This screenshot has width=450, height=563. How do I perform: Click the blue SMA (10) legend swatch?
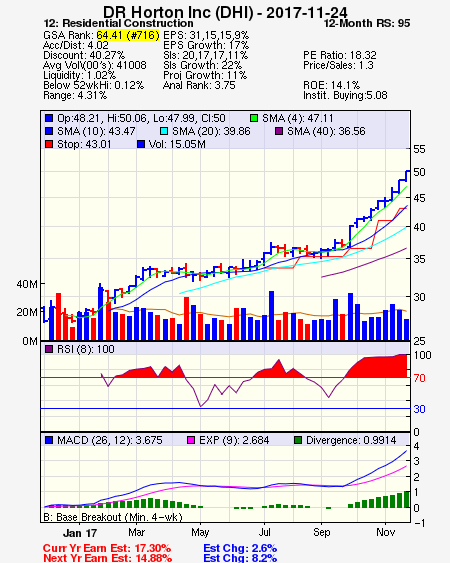point(49,131)
